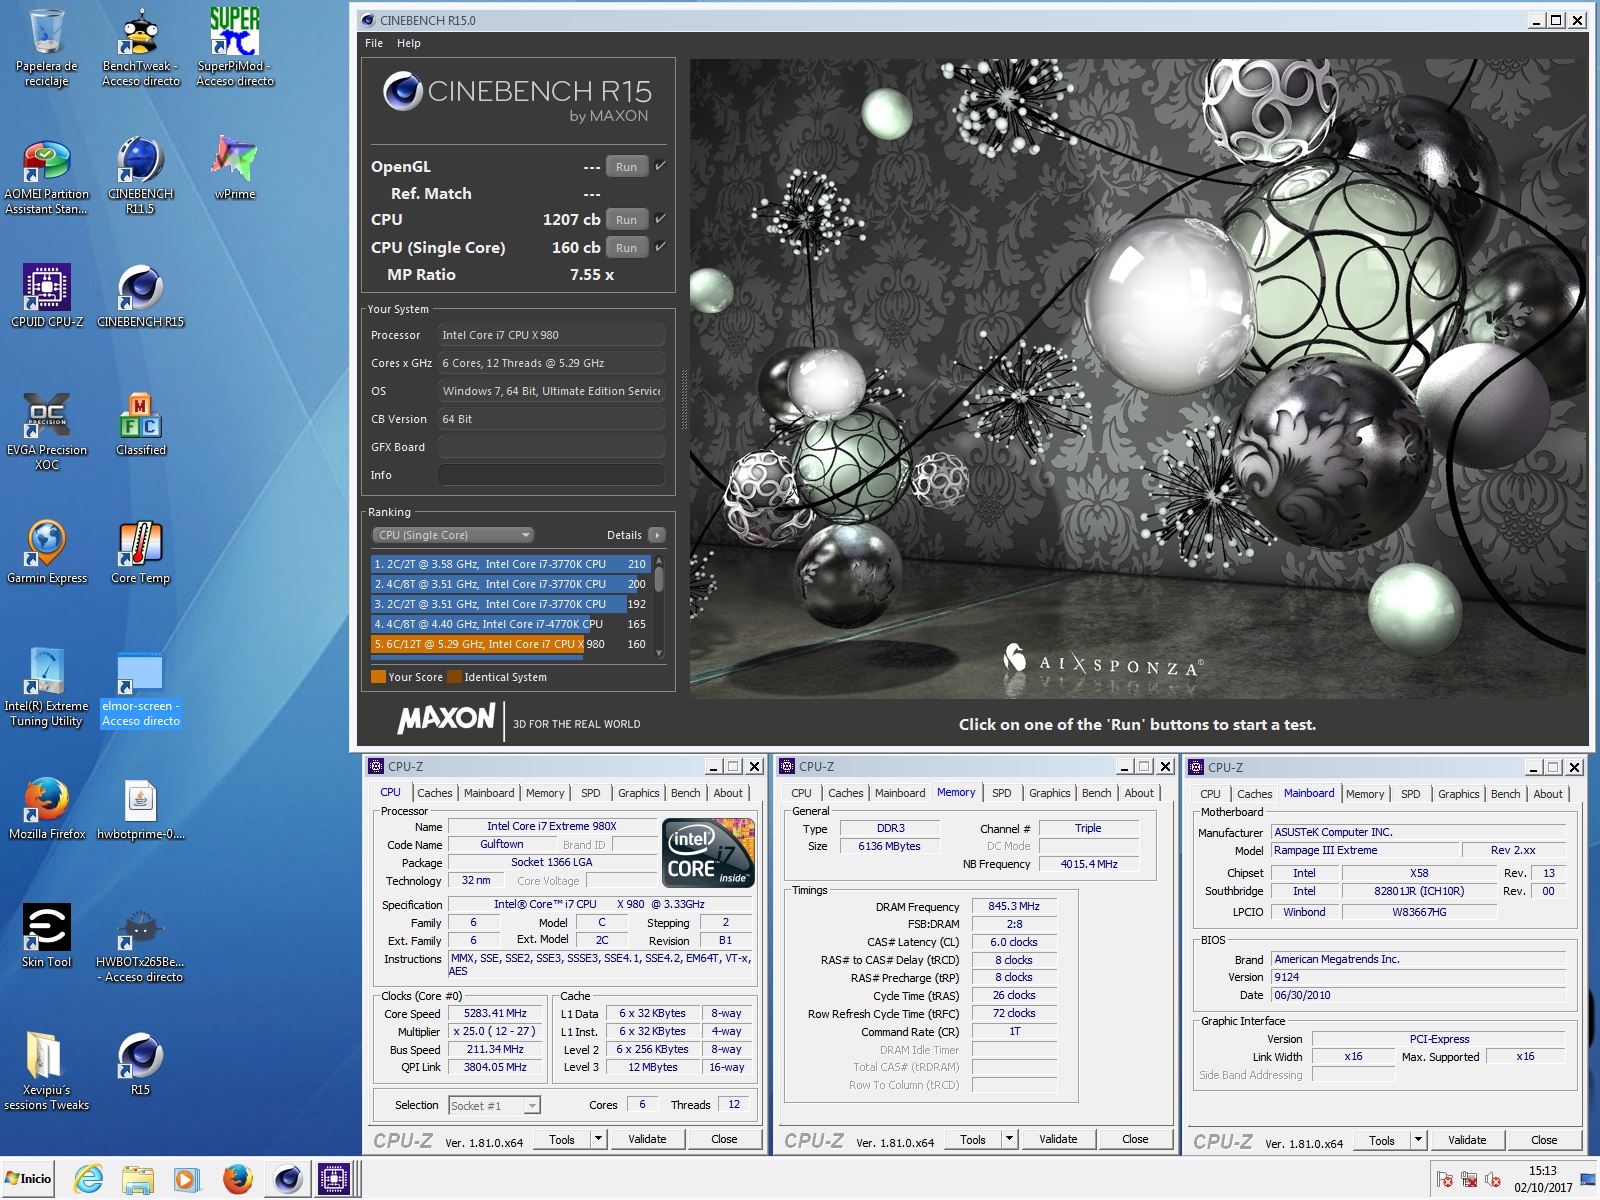Screen dimensions: 1600x1200
Task: Toggle the OpenGL test checkbox
Action: point(660,166)
